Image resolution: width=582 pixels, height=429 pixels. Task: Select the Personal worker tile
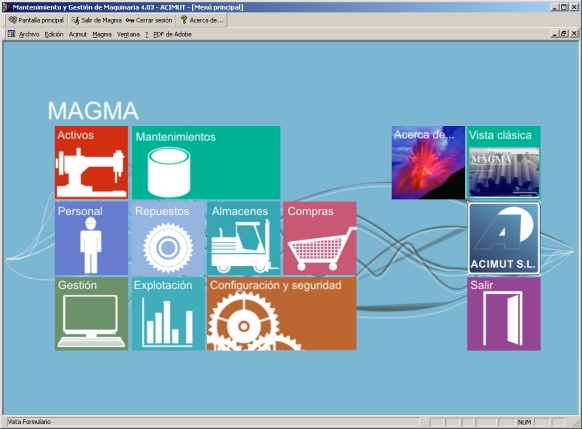tap(91, 238)
